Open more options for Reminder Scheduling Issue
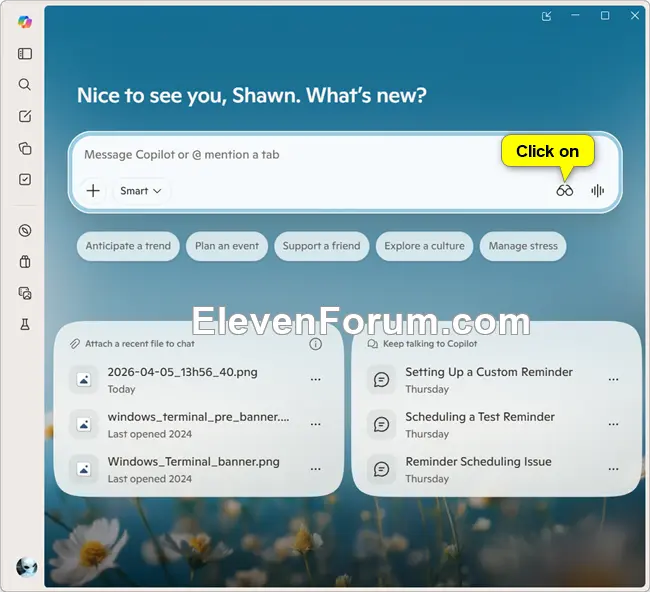This screenshot has width=650, height=592. (x=614, y=469)
